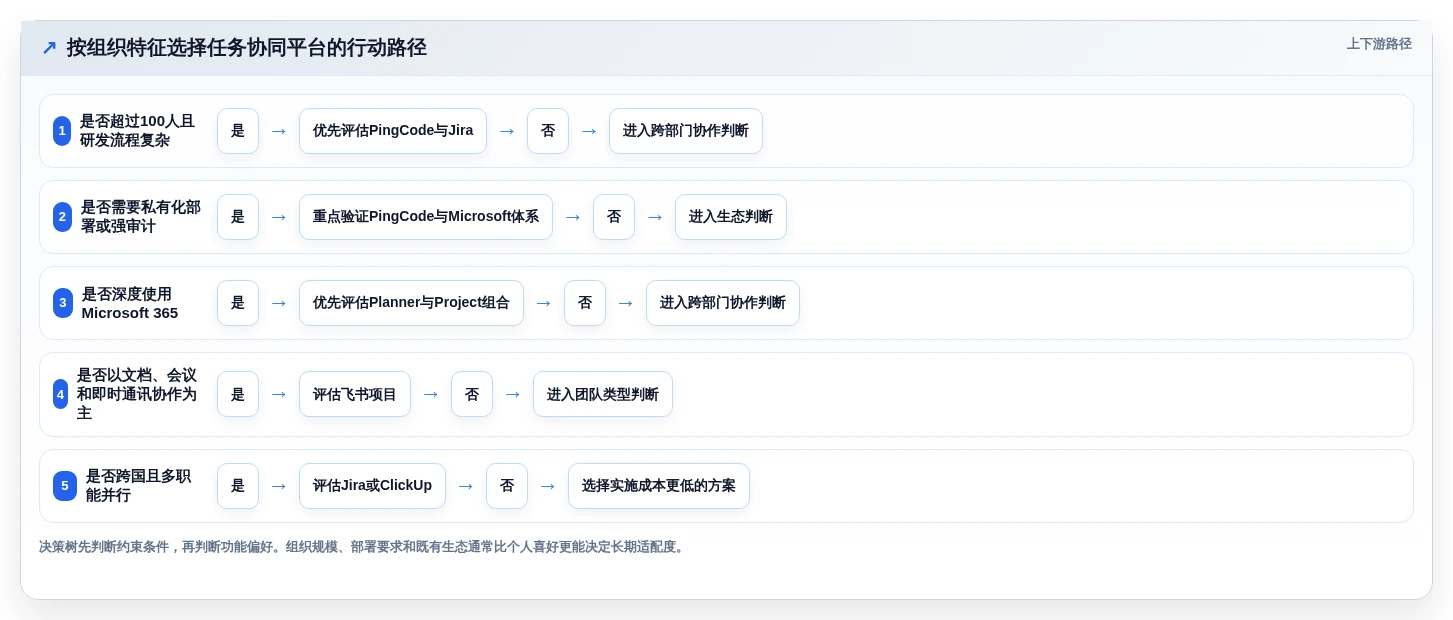Click the heading 按组织特征选择任务协同平台的行动路径
1453x620 pixels.
[247, 48]
